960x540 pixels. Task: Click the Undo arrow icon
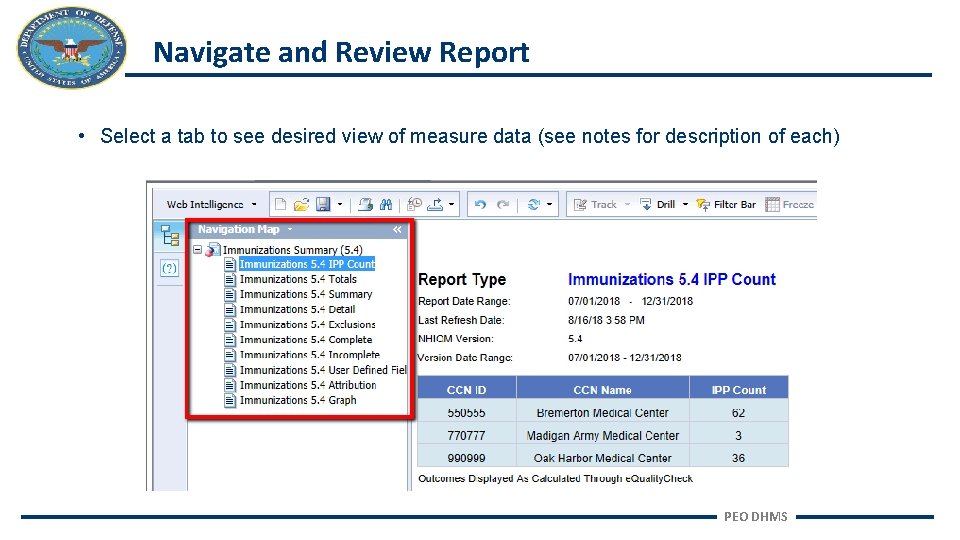(481, 204)
